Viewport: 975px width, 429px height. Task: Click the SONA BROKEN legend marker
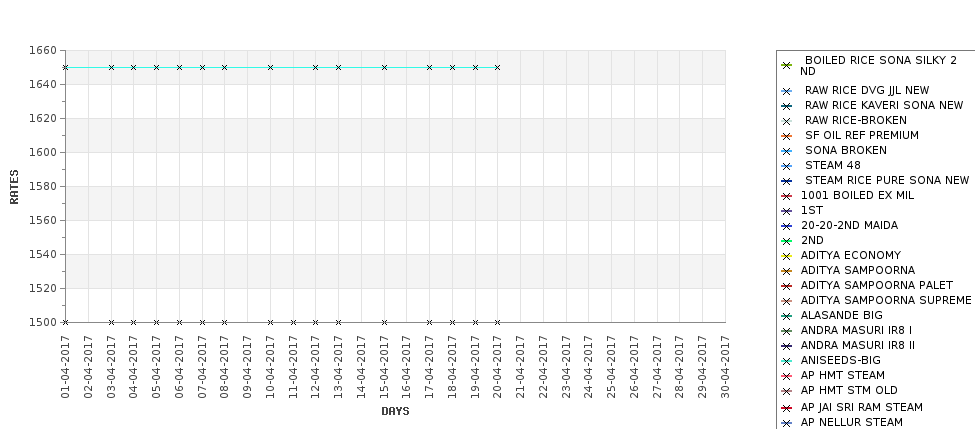(x=787, y=150)
